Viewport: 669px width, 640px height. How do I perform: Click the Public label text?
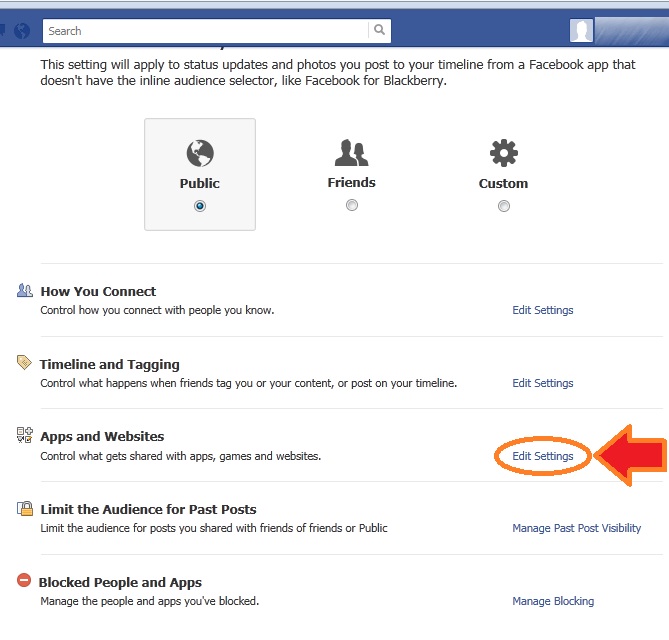click(x=200, y=183)
